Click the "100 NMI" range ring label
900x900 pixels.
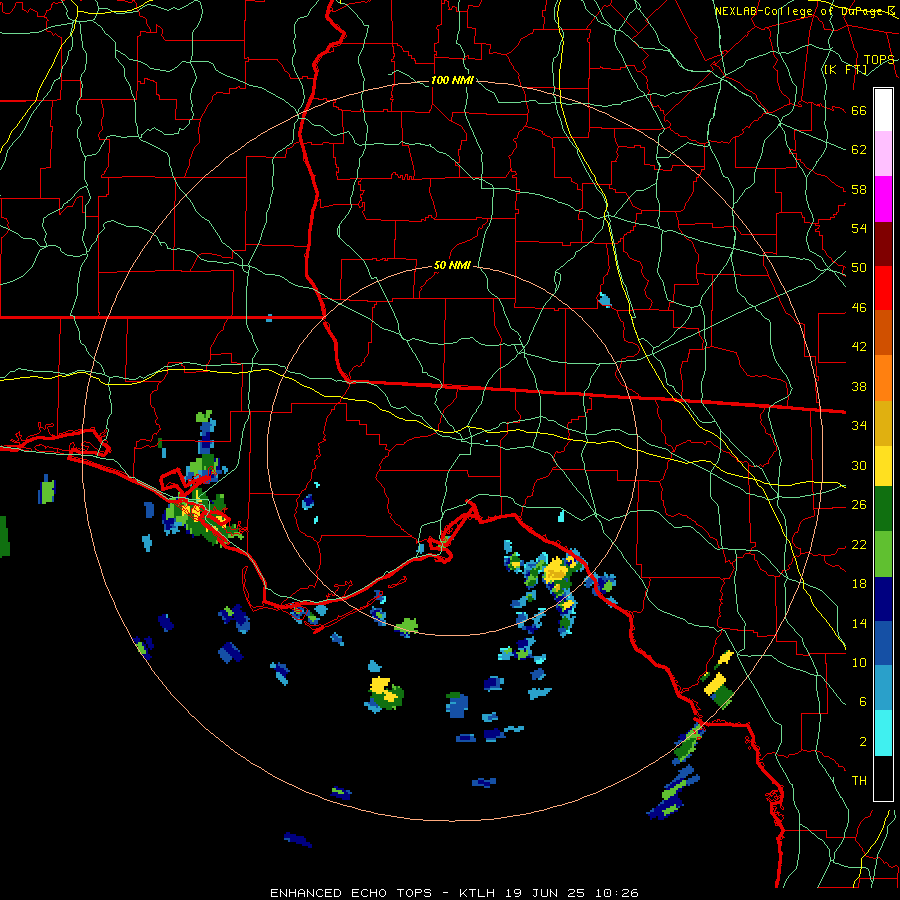point(452,80)
